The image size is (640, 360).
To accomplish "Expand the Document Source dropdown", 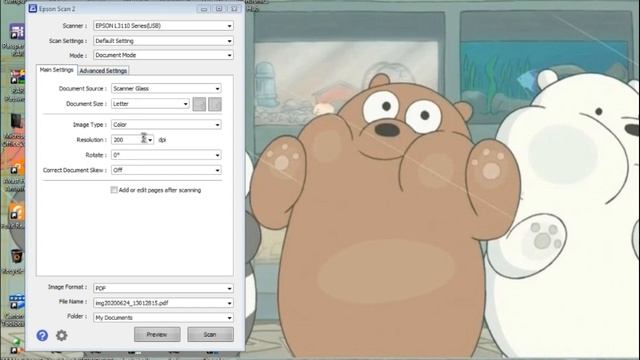I will [166, 89].
